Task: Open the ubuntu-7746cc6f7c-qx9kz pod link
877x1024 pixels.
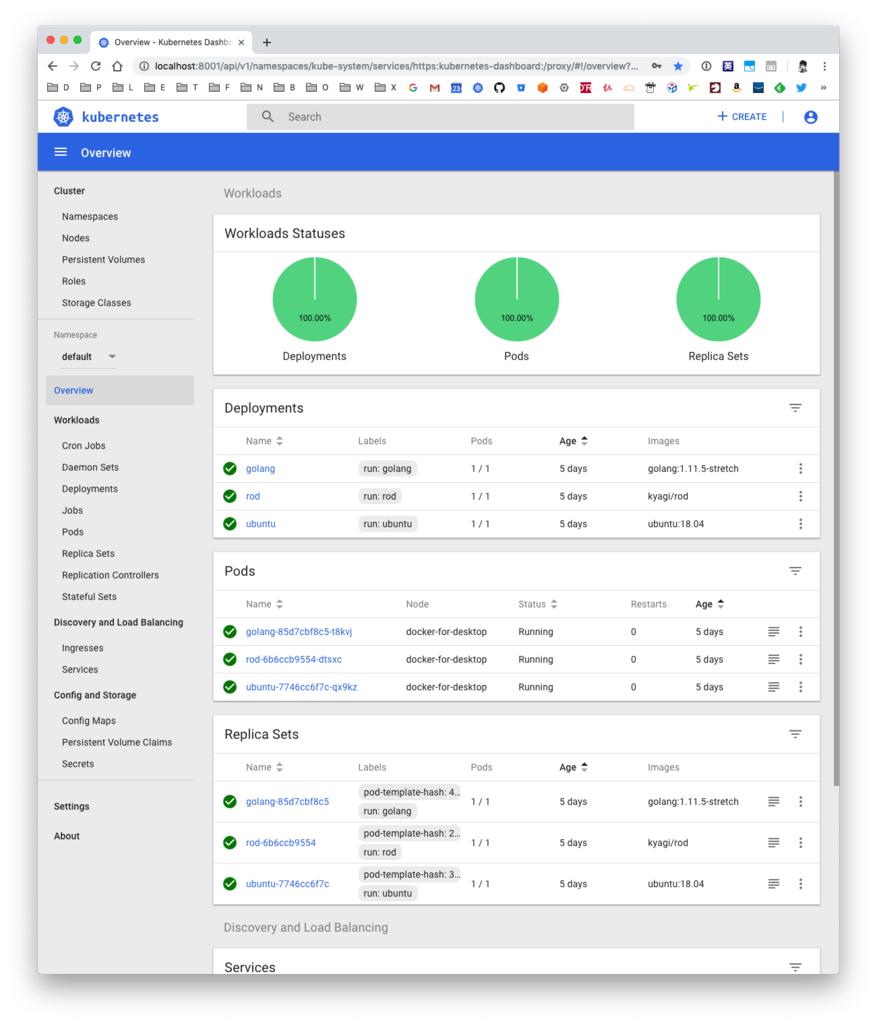Action: (x=301, y=686)
